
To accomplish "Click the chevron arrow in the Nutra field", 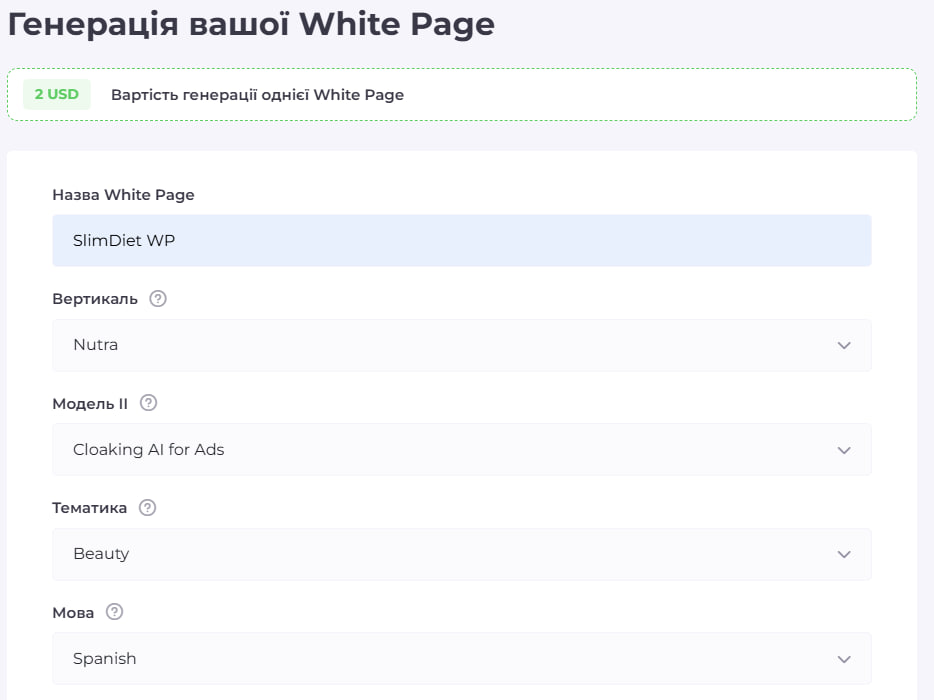I will tap(843, 345).
